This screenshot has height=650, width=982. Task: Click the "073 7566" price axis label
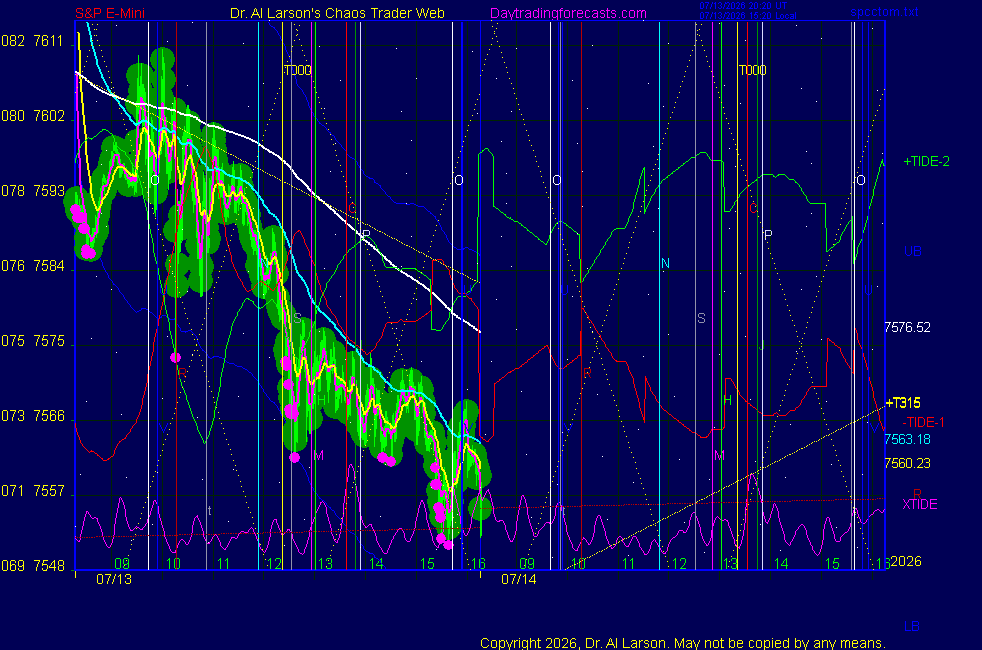point(33,416)
